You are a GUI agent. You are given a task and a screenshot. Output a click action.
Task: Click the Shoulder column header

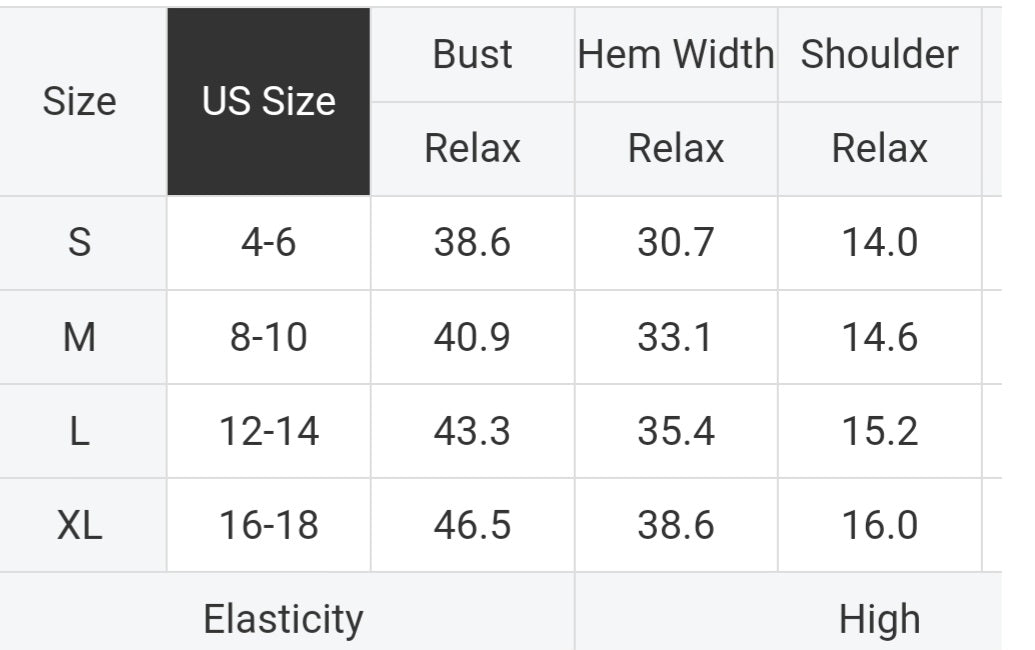point(879,54)
